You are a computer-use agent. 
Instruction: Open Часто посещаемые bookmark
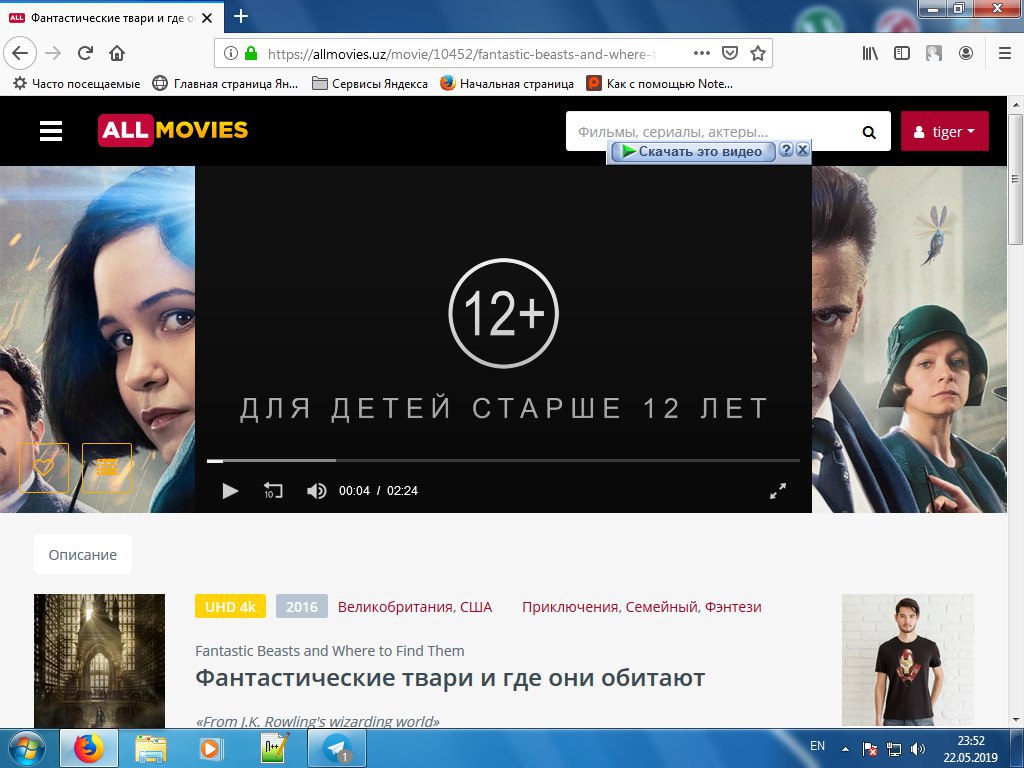[x=76, y=84]
